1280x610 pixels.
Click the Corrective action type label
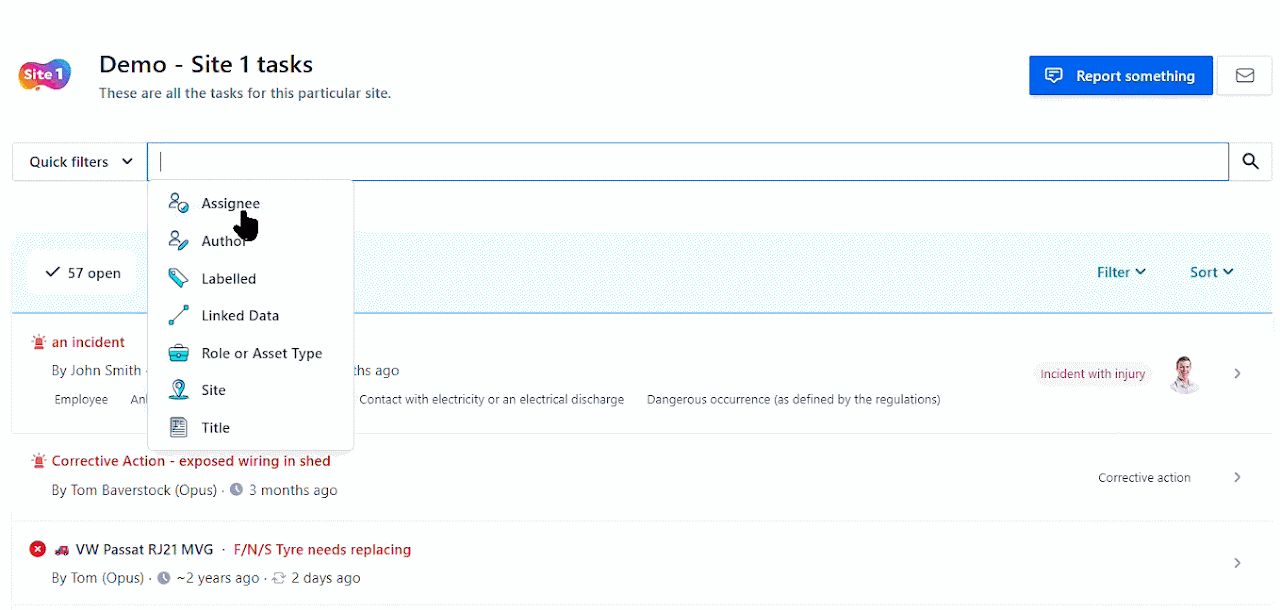[1144, 478]
